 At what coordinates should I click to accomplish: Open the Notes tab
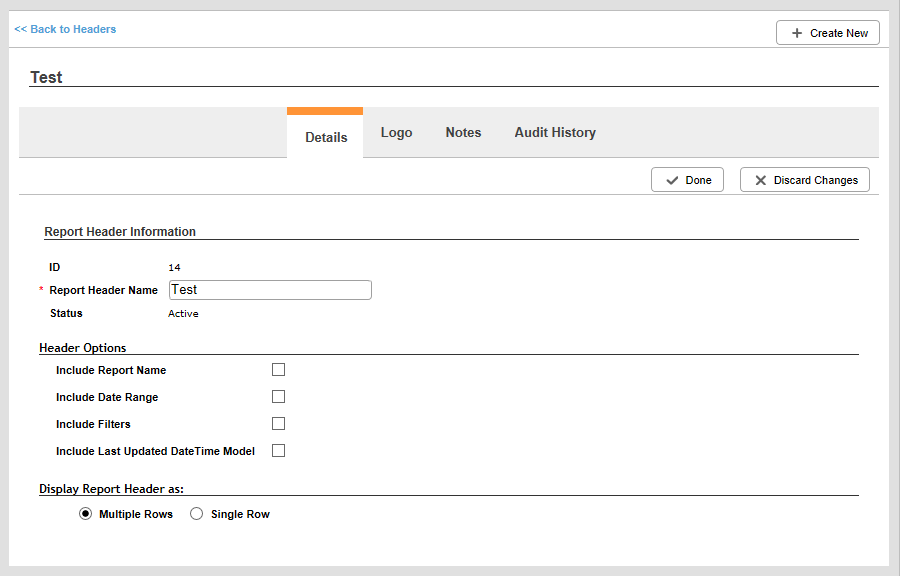[463, 133]
